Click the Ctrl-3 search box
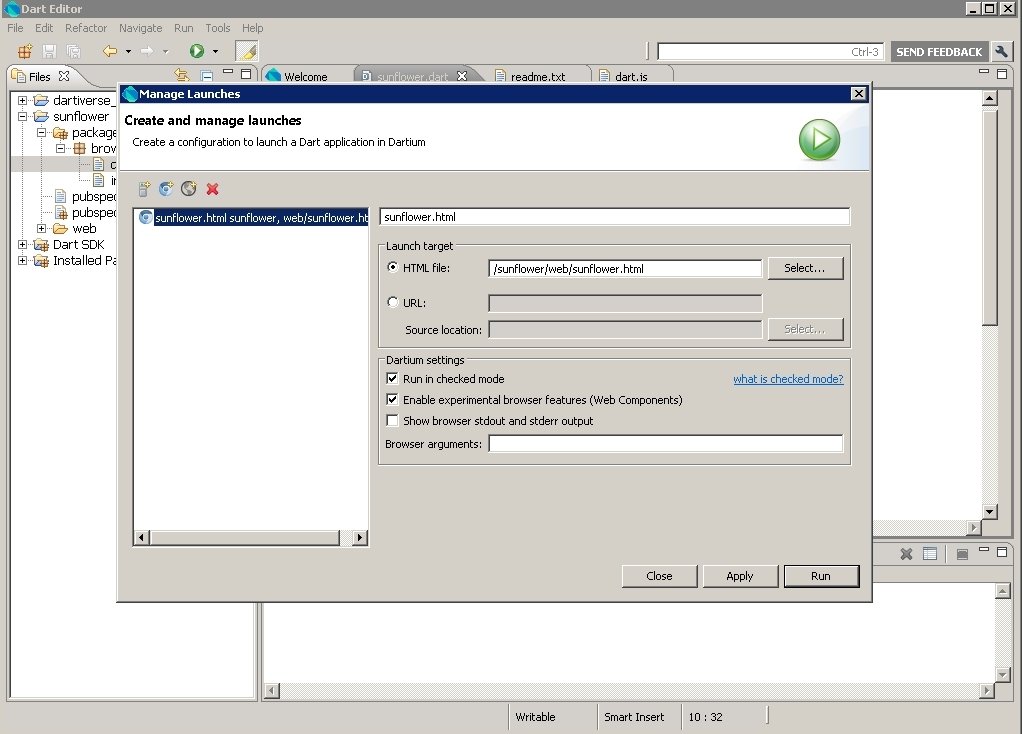Image resolution: width=1022 pixels, height=734 pixels. pos(770,51)
